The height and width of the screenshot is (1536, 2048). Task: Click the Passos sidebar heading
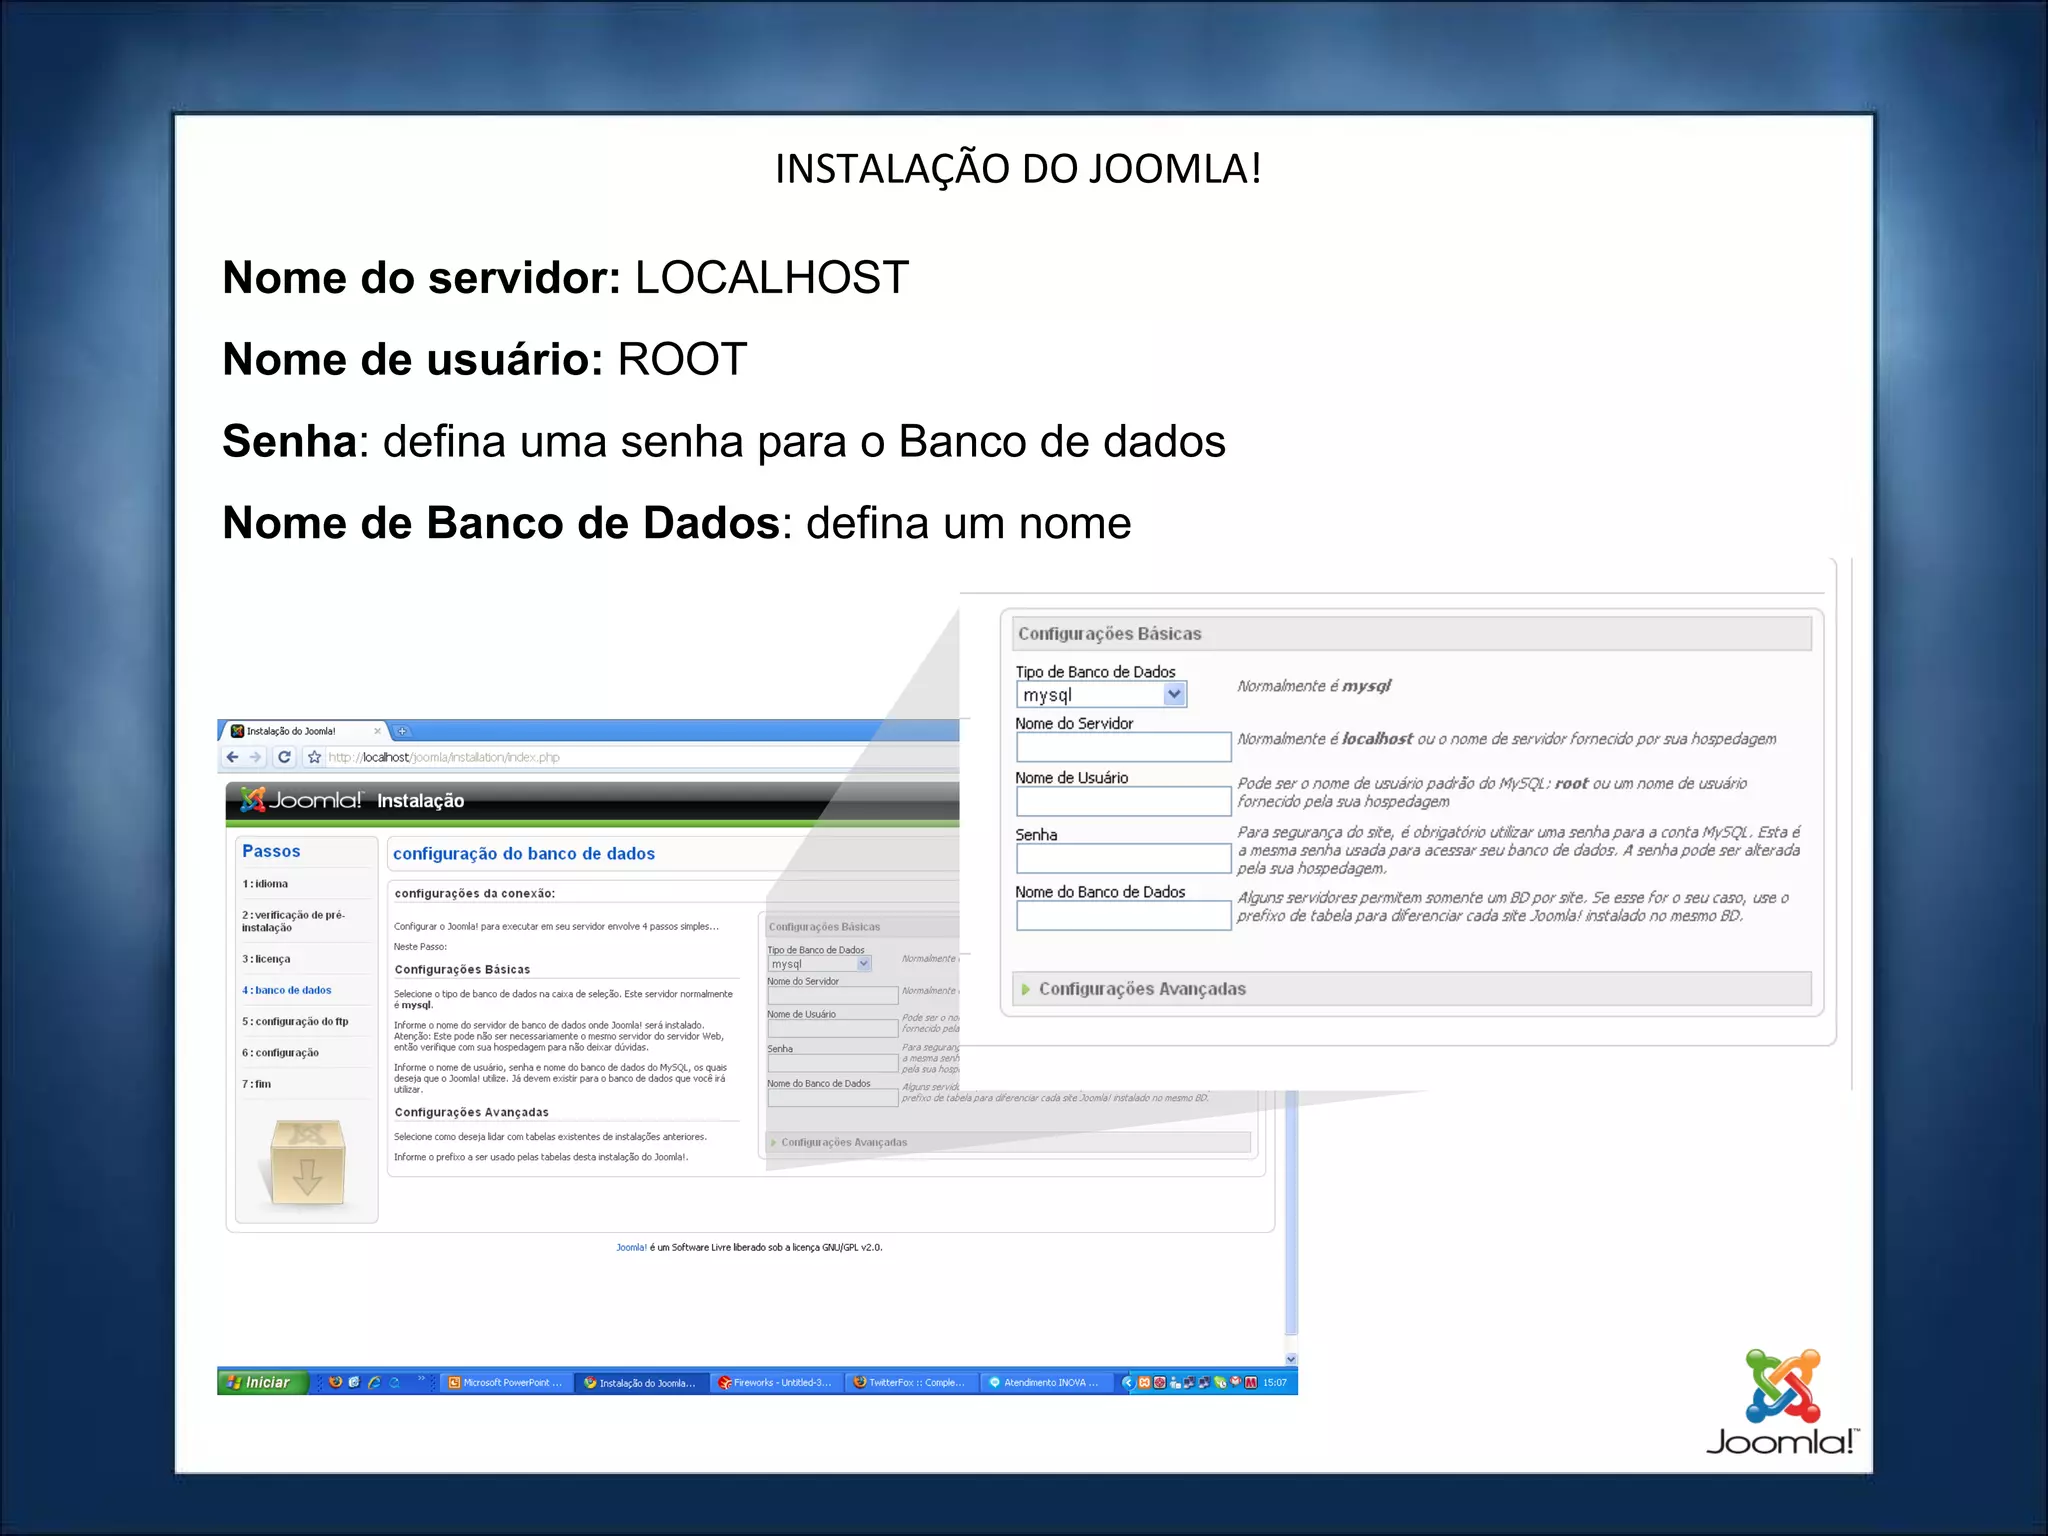271,851
